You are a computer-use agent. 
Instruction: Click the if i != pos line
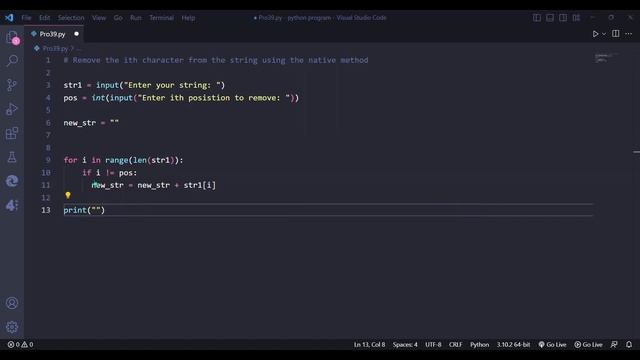click(109, 173)
